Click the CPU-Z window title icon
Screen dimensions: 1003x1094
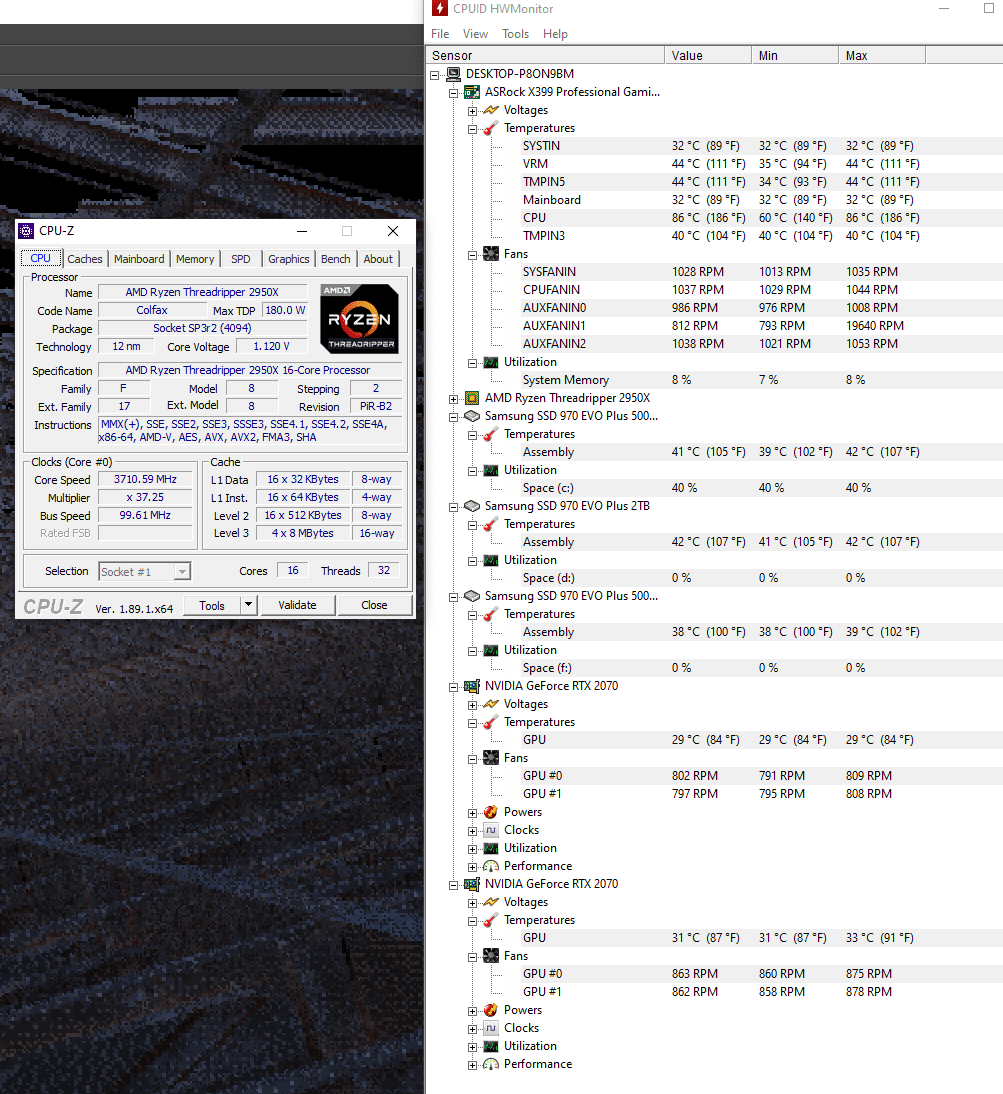click(26, 231)
